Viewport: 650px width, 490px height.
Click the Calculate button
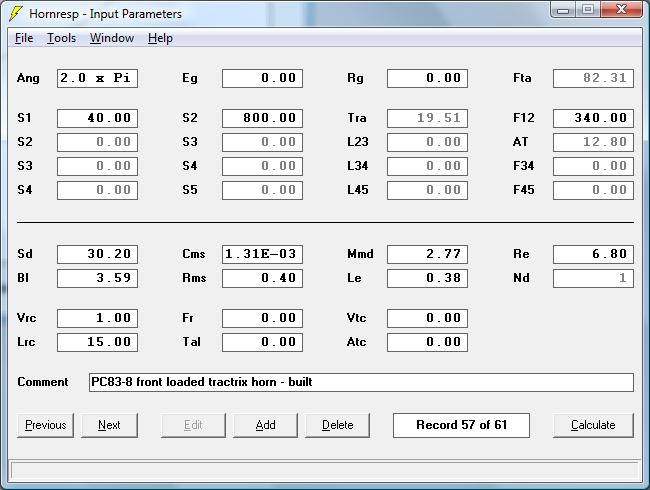click(x=593, y=425)
